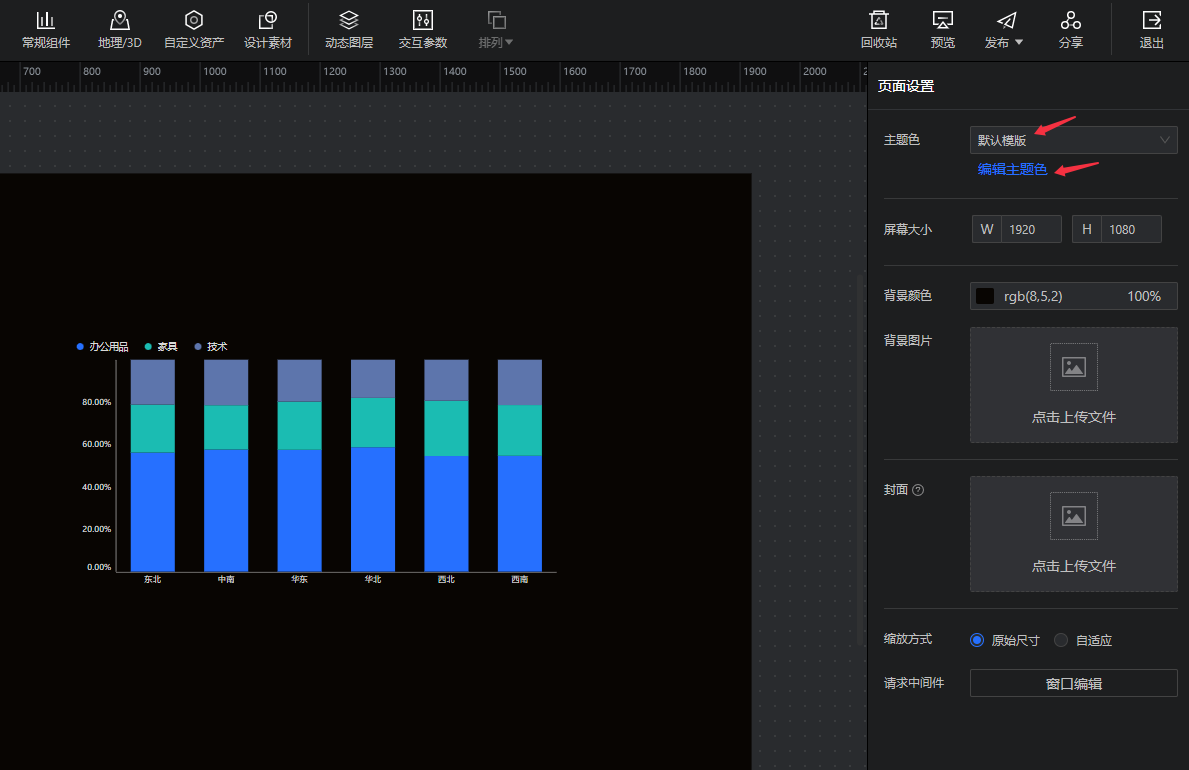Open the 回收站 recycle bin

coord(879,30)
